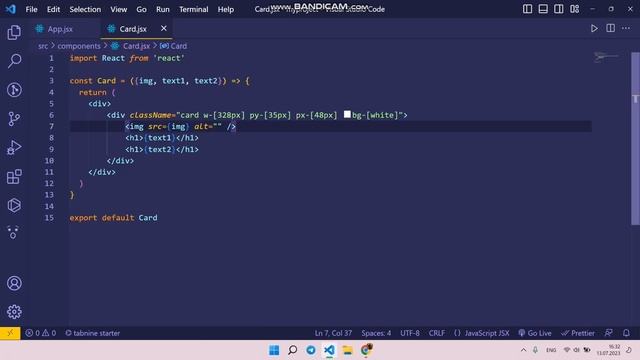Click the remote window indicator in status bar
Image resolution: width=640 pixels, height=360 pixels.
point(10,333)
